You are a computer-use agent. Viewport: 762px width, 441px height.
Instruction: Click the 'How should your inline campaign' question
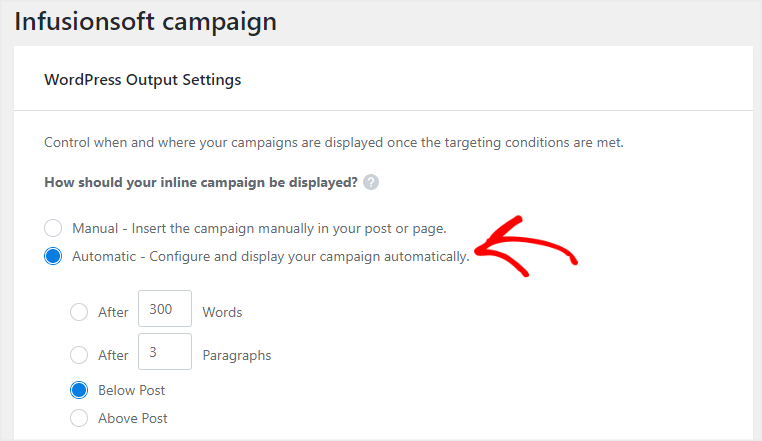[x=201, y=182]
